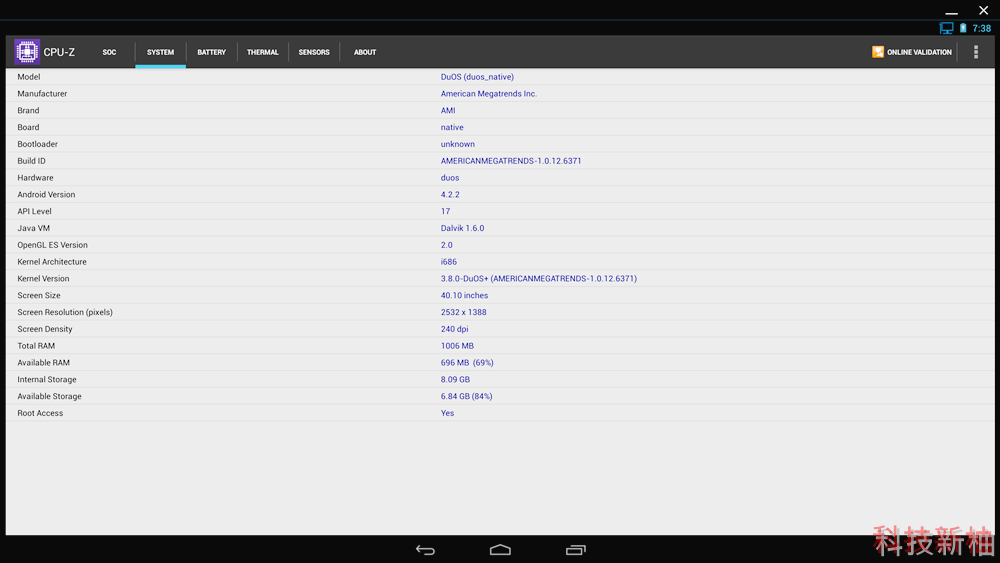Click the ONLINE VALIDATION button label
The image size is (1000, 563).
(919, 52)
